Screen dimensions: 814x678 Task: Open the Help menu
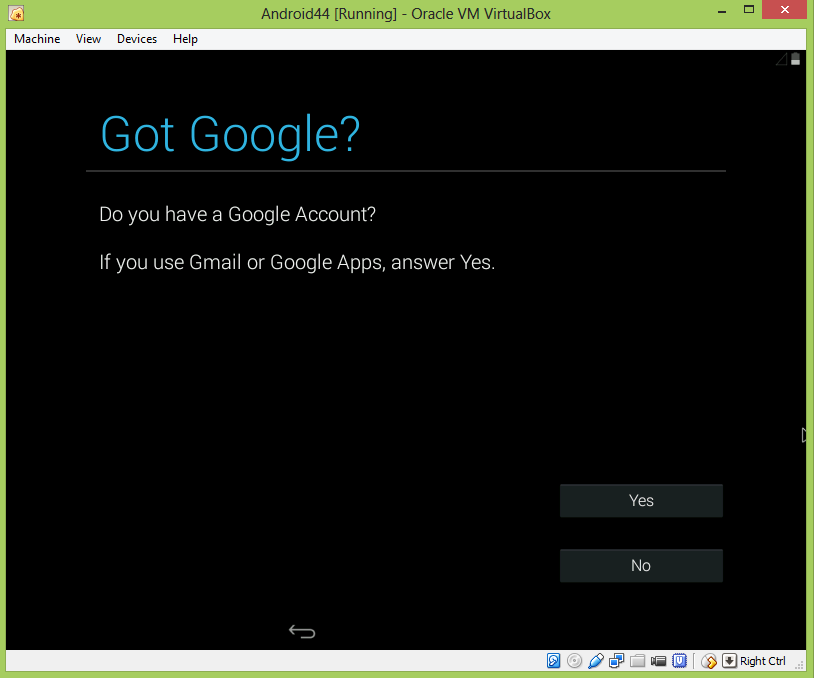(185, 39)
